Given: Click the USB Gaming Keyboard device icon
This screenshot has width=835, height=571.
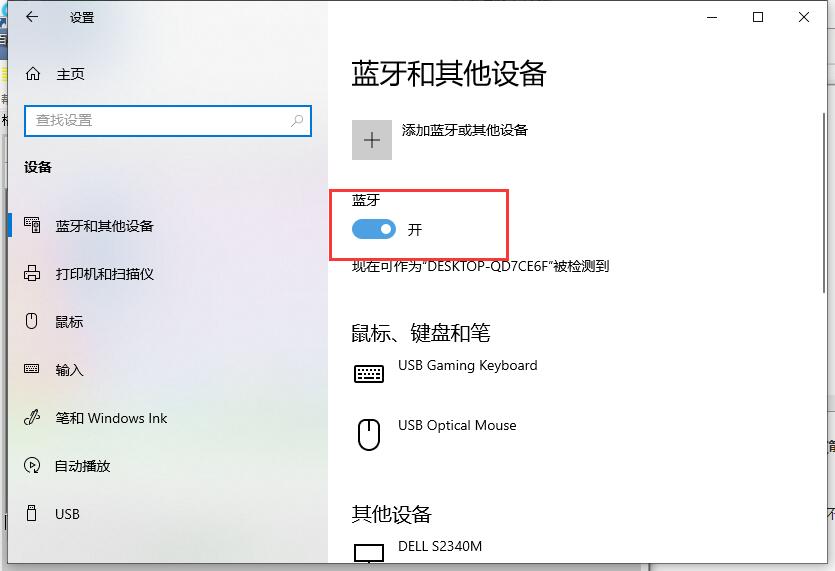Looking at the screenshot, I should pos(369,374).
